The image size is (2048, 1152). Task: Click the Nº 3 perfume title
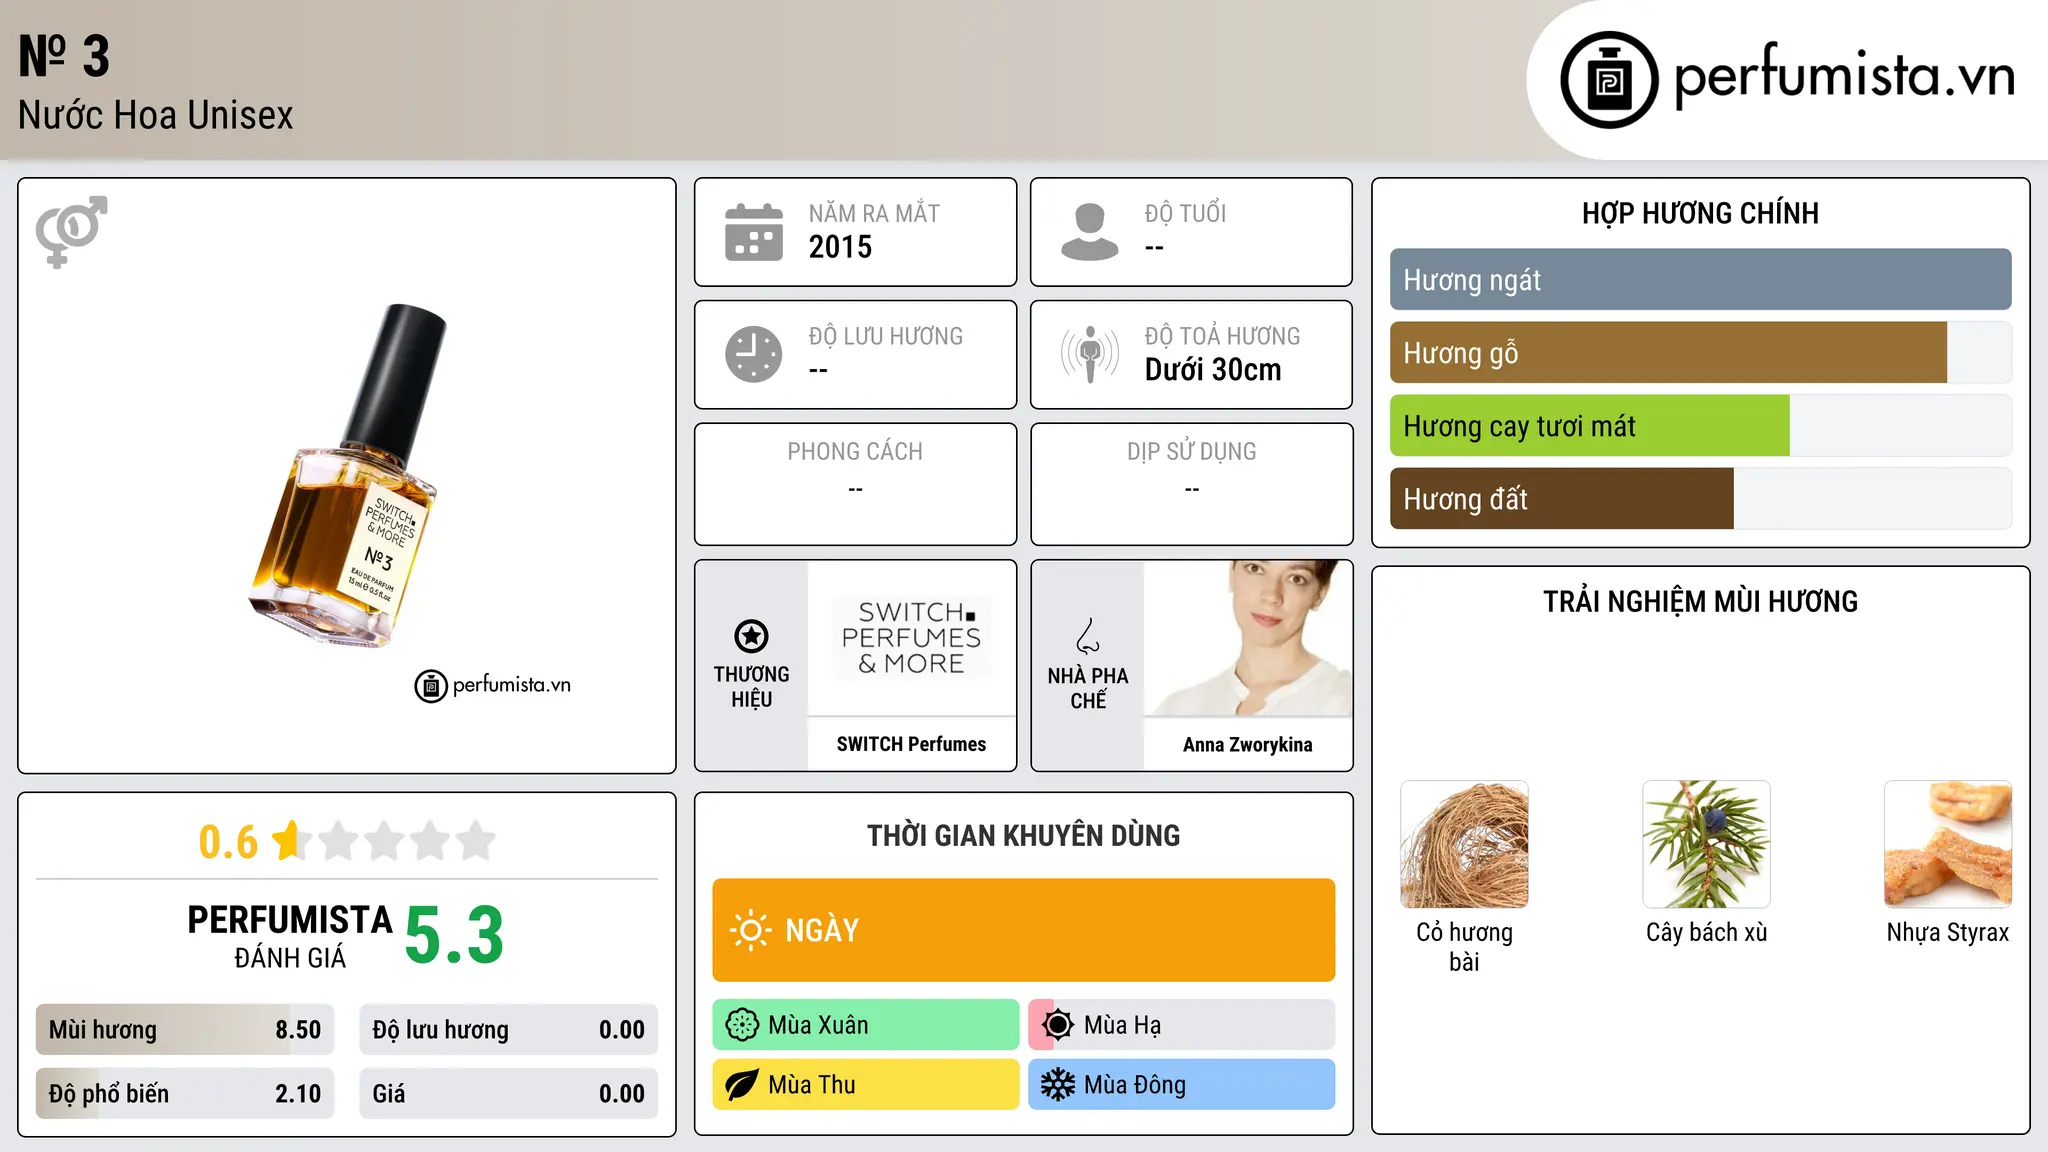click(64, 56)
